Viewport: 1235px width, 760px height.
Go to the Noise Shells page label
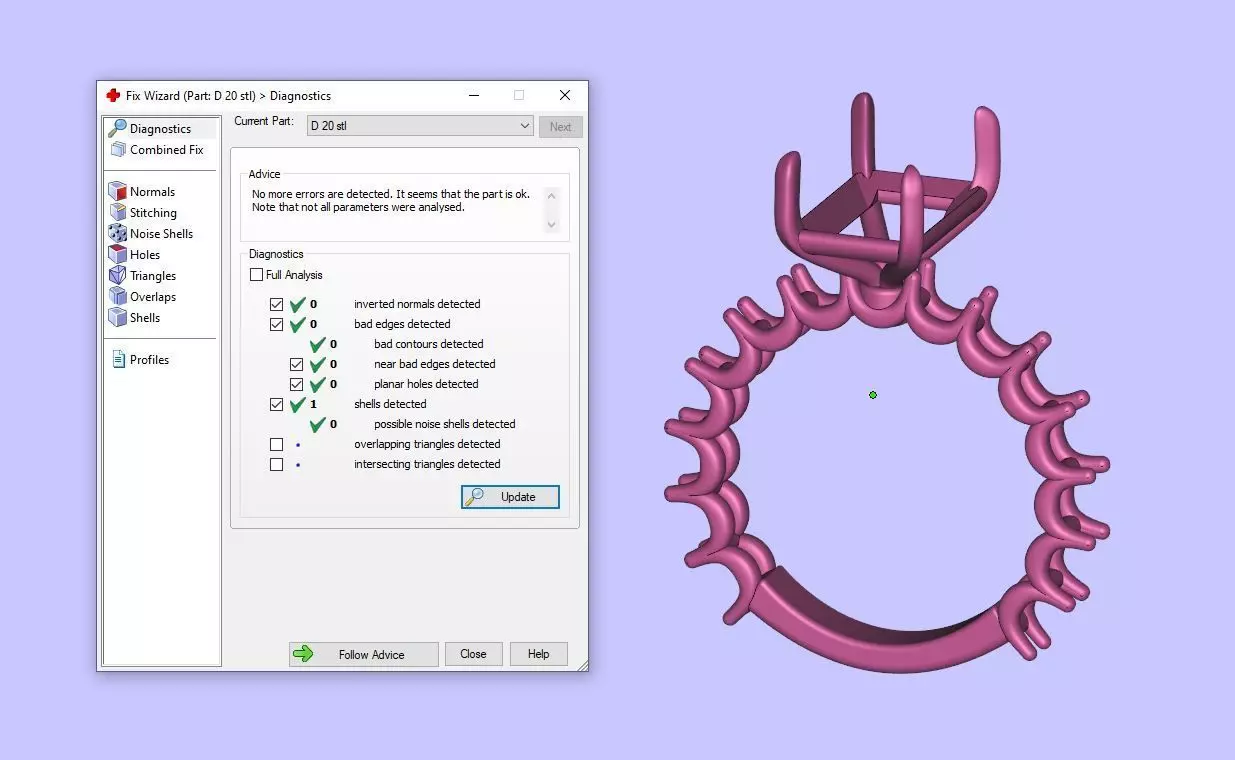pos(161,234)
